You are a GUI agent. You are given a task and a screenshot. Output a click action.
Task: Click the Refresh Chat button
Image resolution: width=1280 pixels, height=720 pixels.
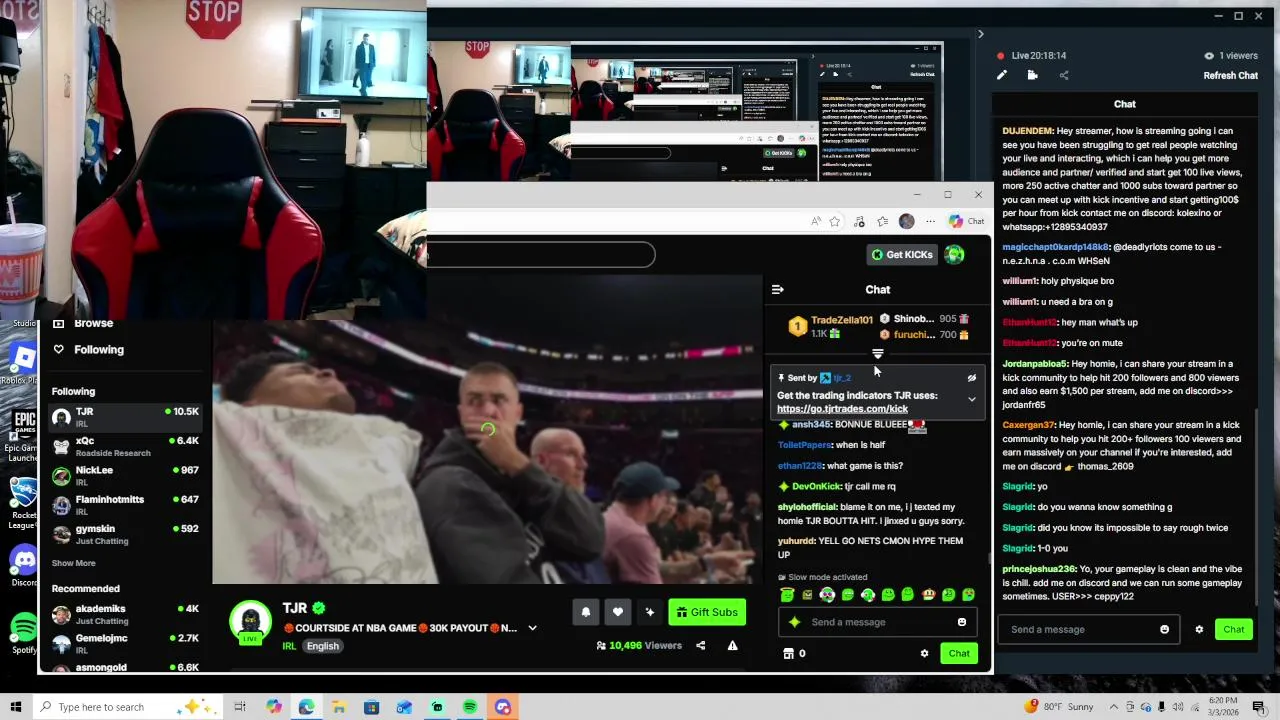point(1230,76)
